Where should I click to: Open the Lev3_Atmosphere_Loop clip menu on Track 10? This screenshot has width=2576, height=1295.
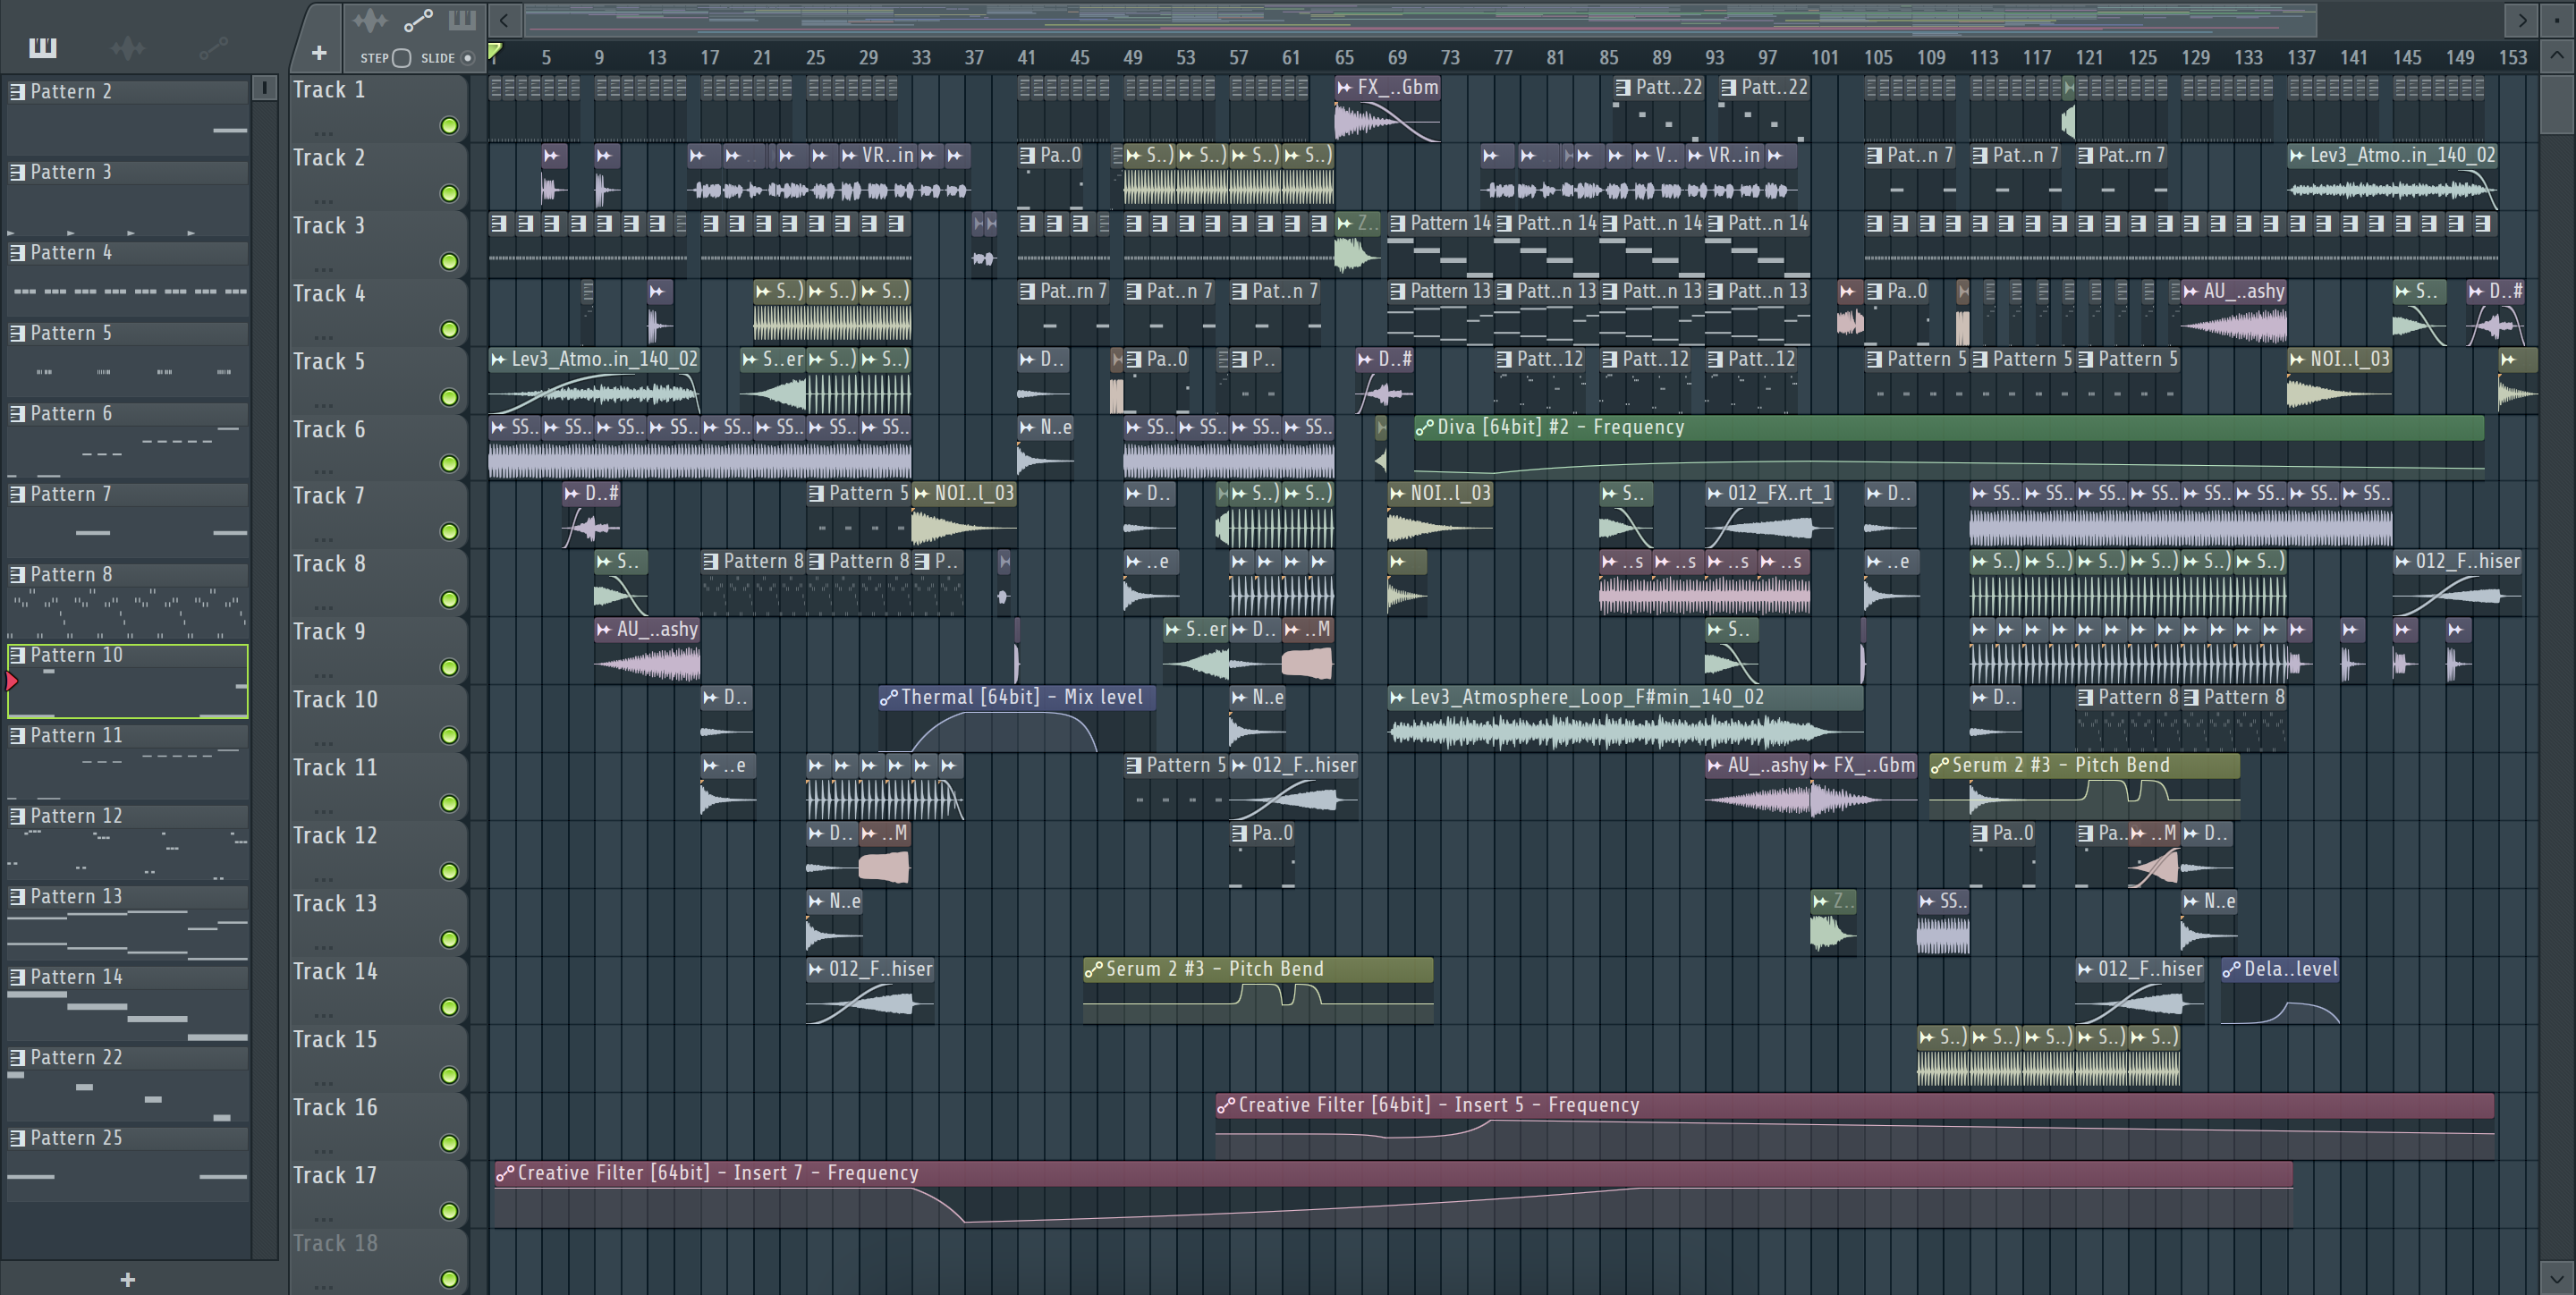tap(1398, 697)
